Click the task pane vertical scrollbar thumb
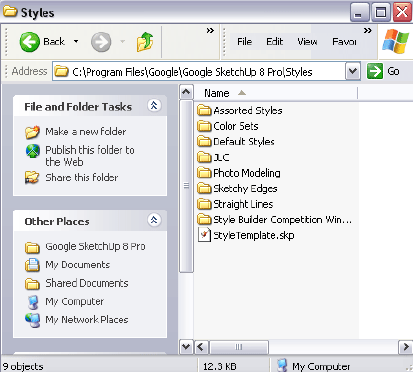The height and width of the screenshot is (372, 413). [186, 186]
